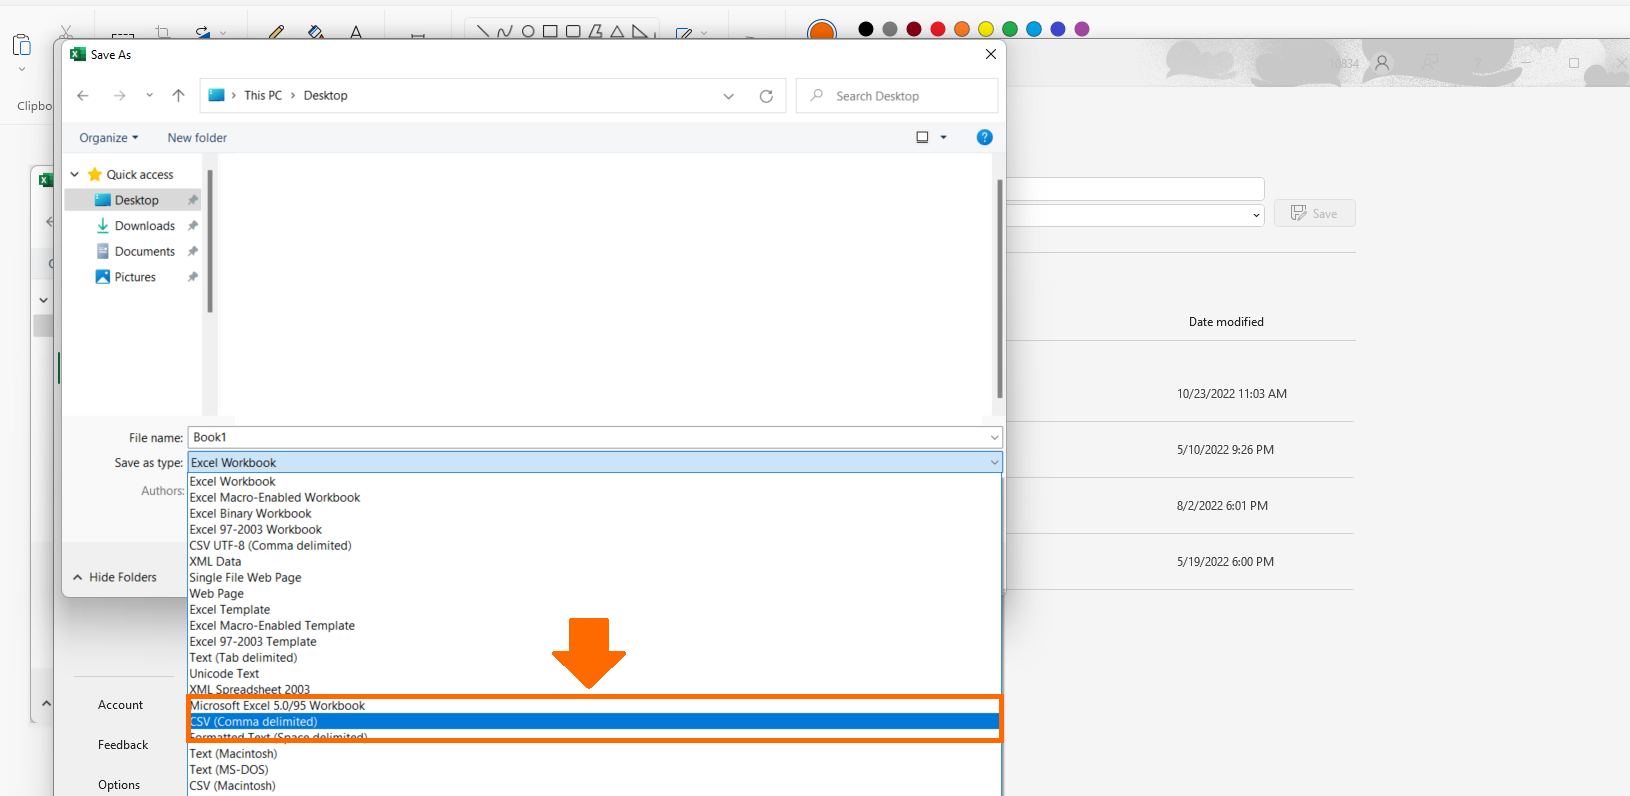Screen dimensions: 1630x796
Task: Go up one folder level
Action: tap(178, 96)
